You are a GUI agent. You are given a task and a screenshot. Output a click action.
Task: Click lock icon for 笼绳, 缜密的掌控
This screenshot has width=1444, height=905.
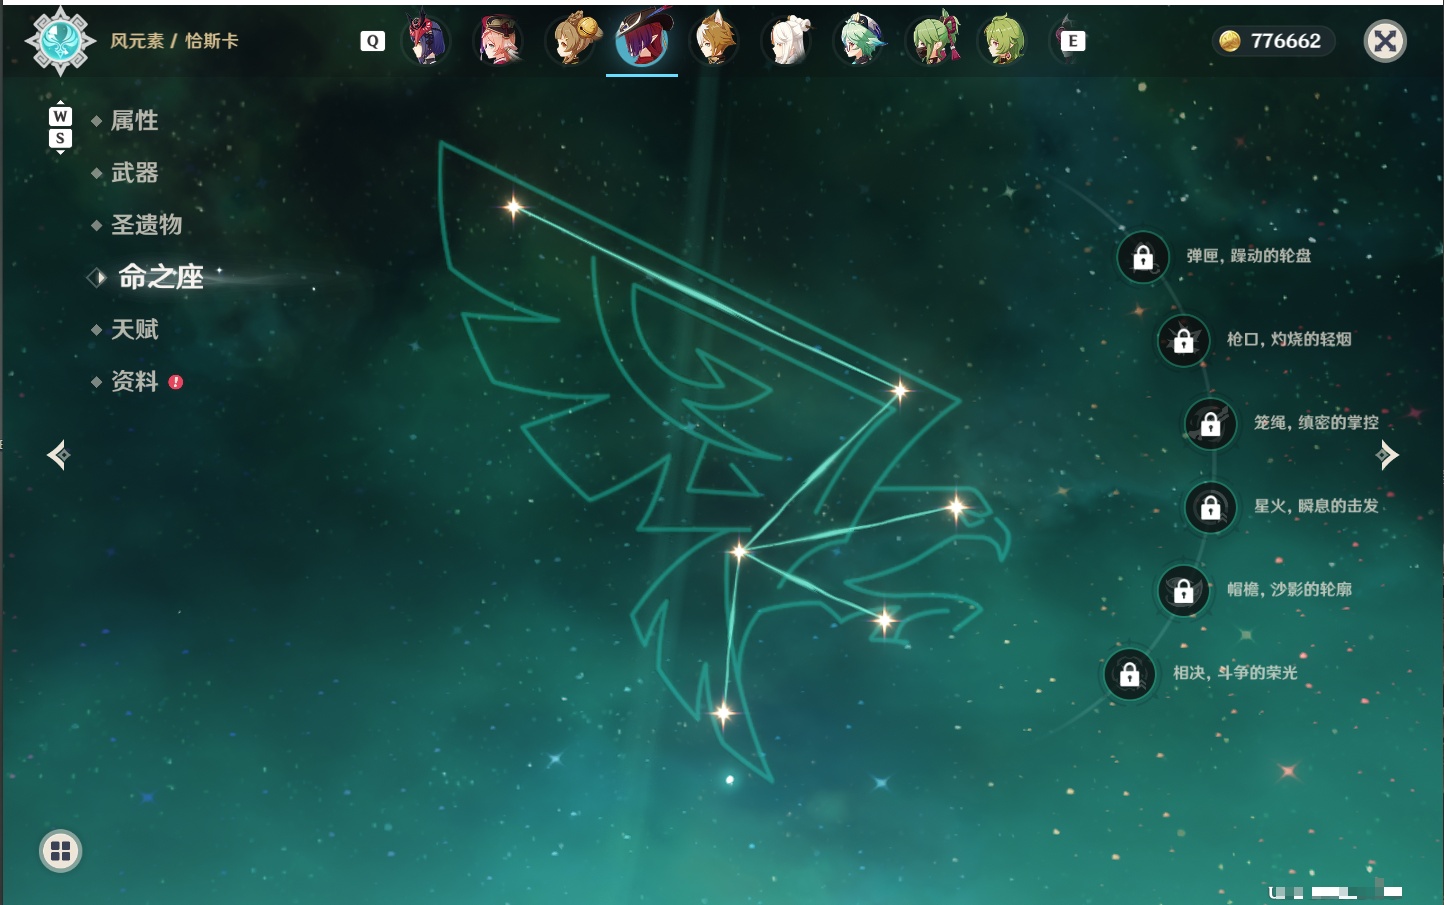pyautogui.click(x=1211, y=424)
